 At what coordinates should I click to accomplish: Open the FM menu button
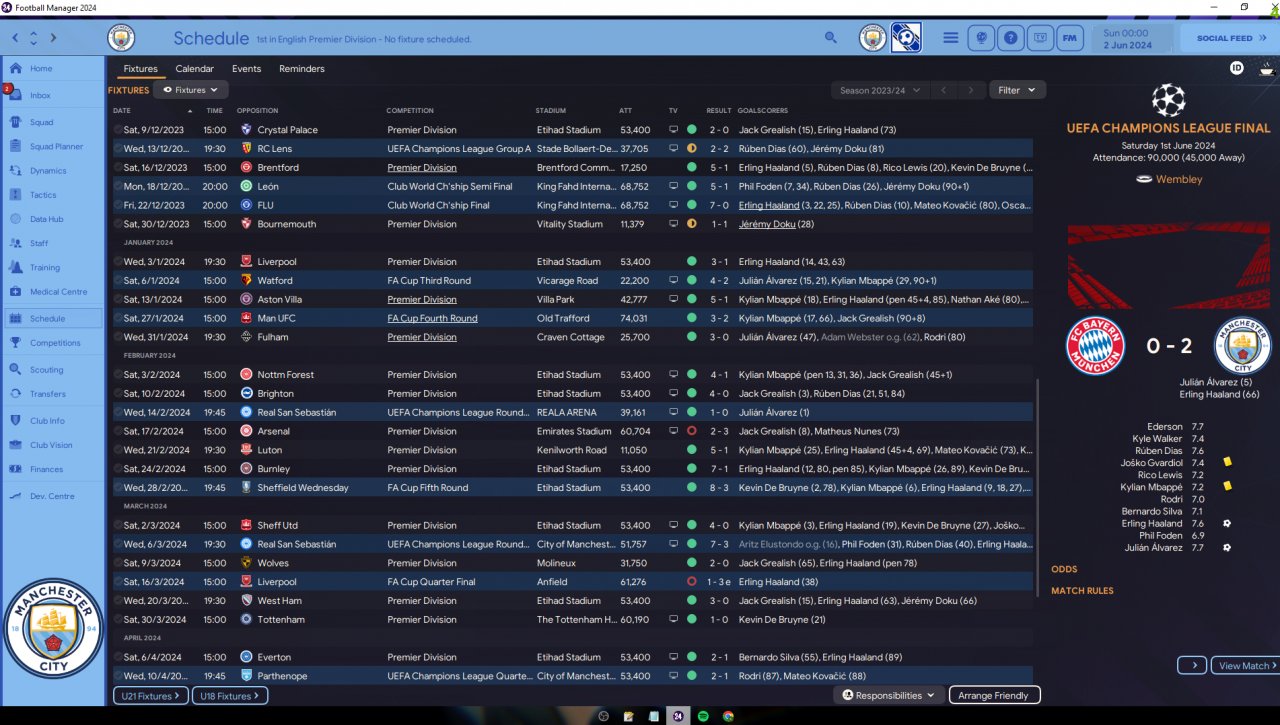click(x=1070, y=38)
